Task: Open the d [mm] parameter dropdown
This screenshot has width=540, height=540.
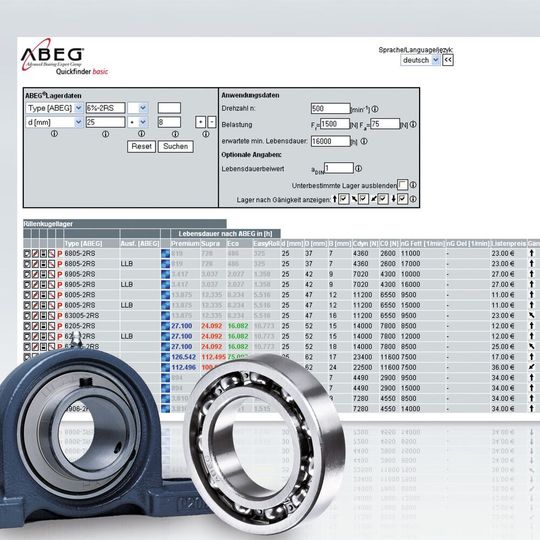Action: coord(54,122)
